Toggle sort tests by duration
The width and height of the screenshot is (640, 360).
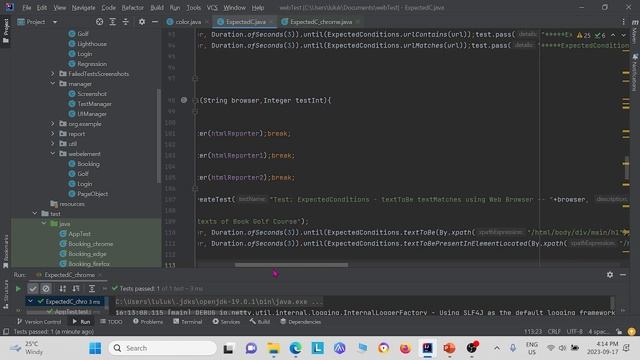[x=76, y=289]
